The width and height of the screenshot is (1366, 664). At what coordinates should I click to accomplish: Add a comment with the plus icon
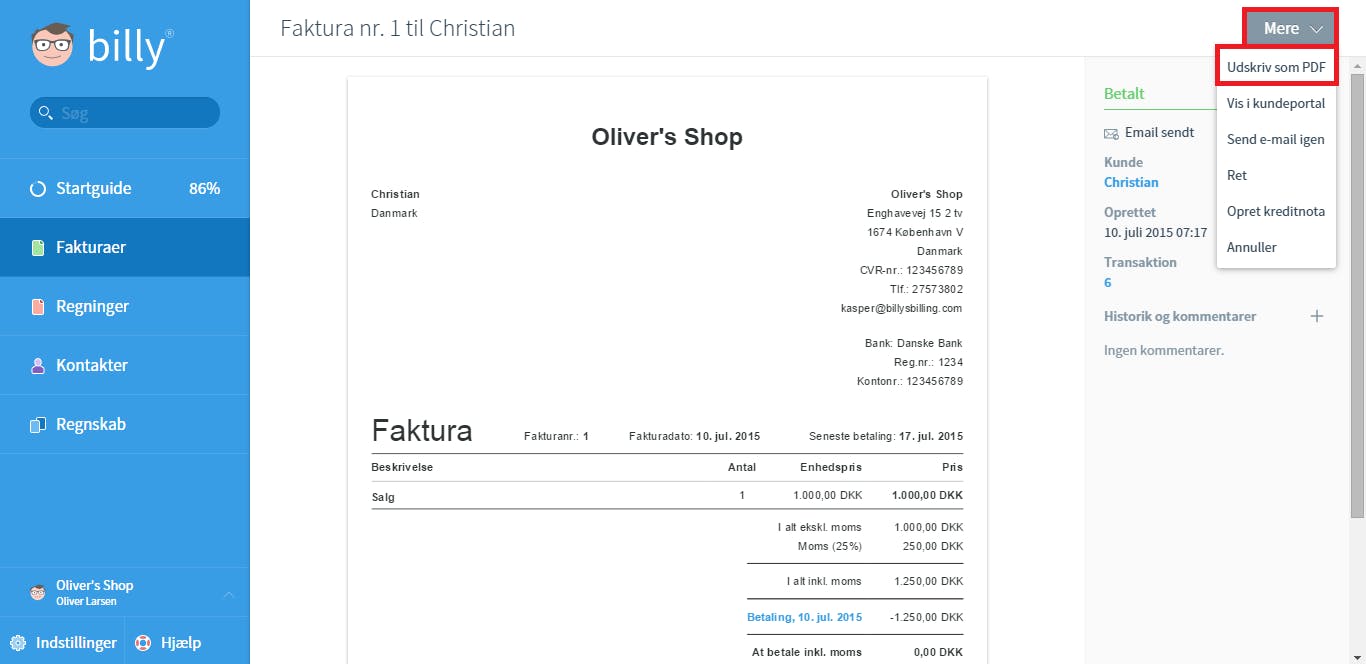1317,316
